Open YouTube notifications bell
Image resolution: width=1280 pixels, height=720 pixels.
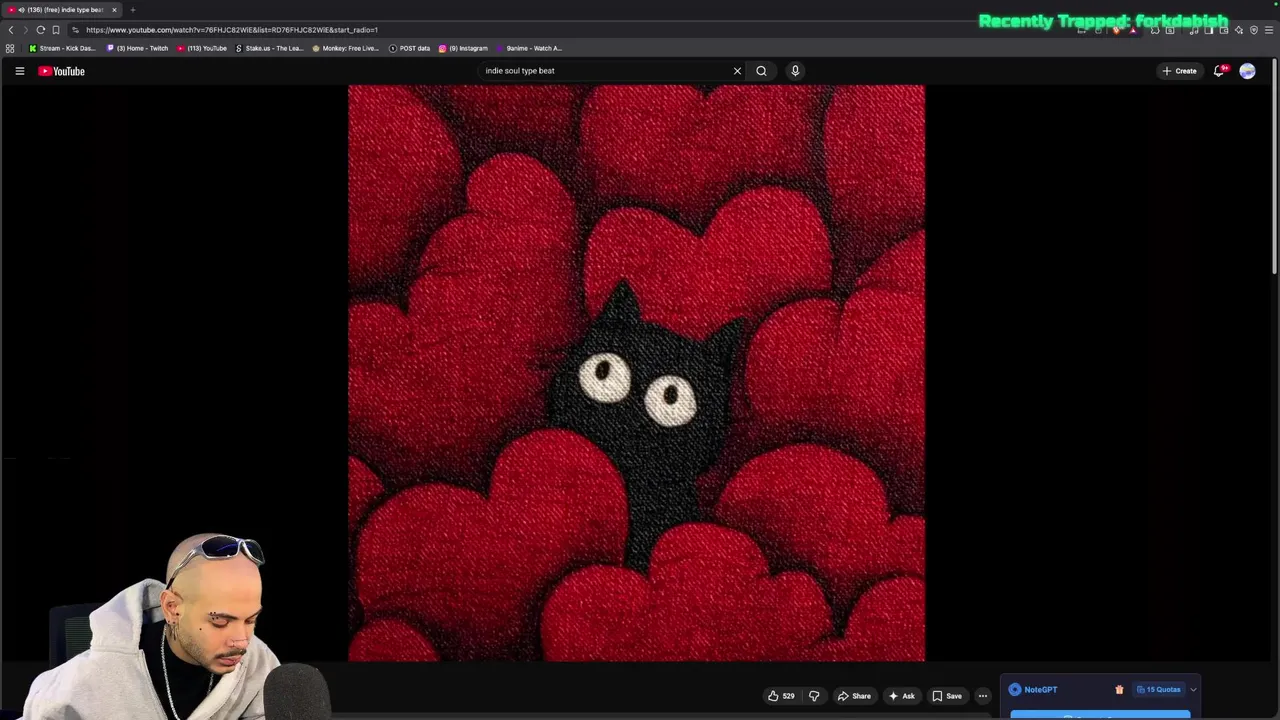(1219, 71)
